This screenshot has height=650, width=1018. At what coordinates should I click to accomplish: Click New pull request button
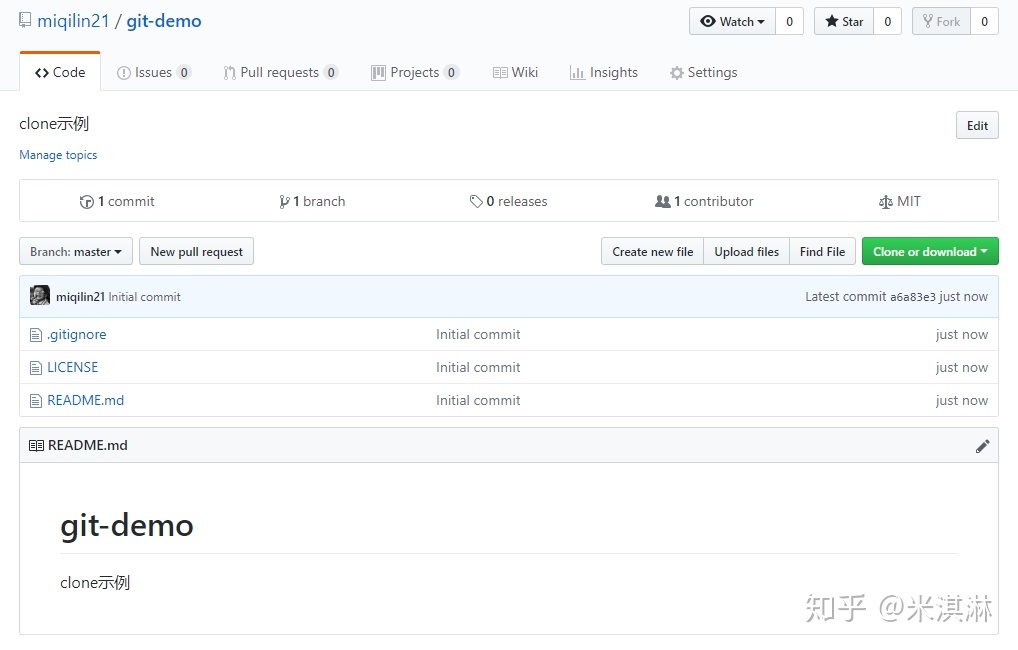pos(197,251)
